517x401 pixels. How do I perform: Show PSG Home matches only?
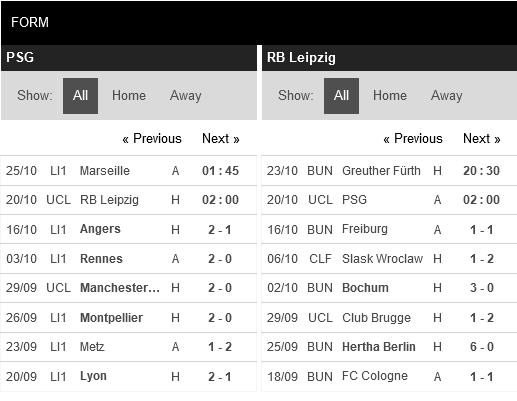click(x=129, y=96)
